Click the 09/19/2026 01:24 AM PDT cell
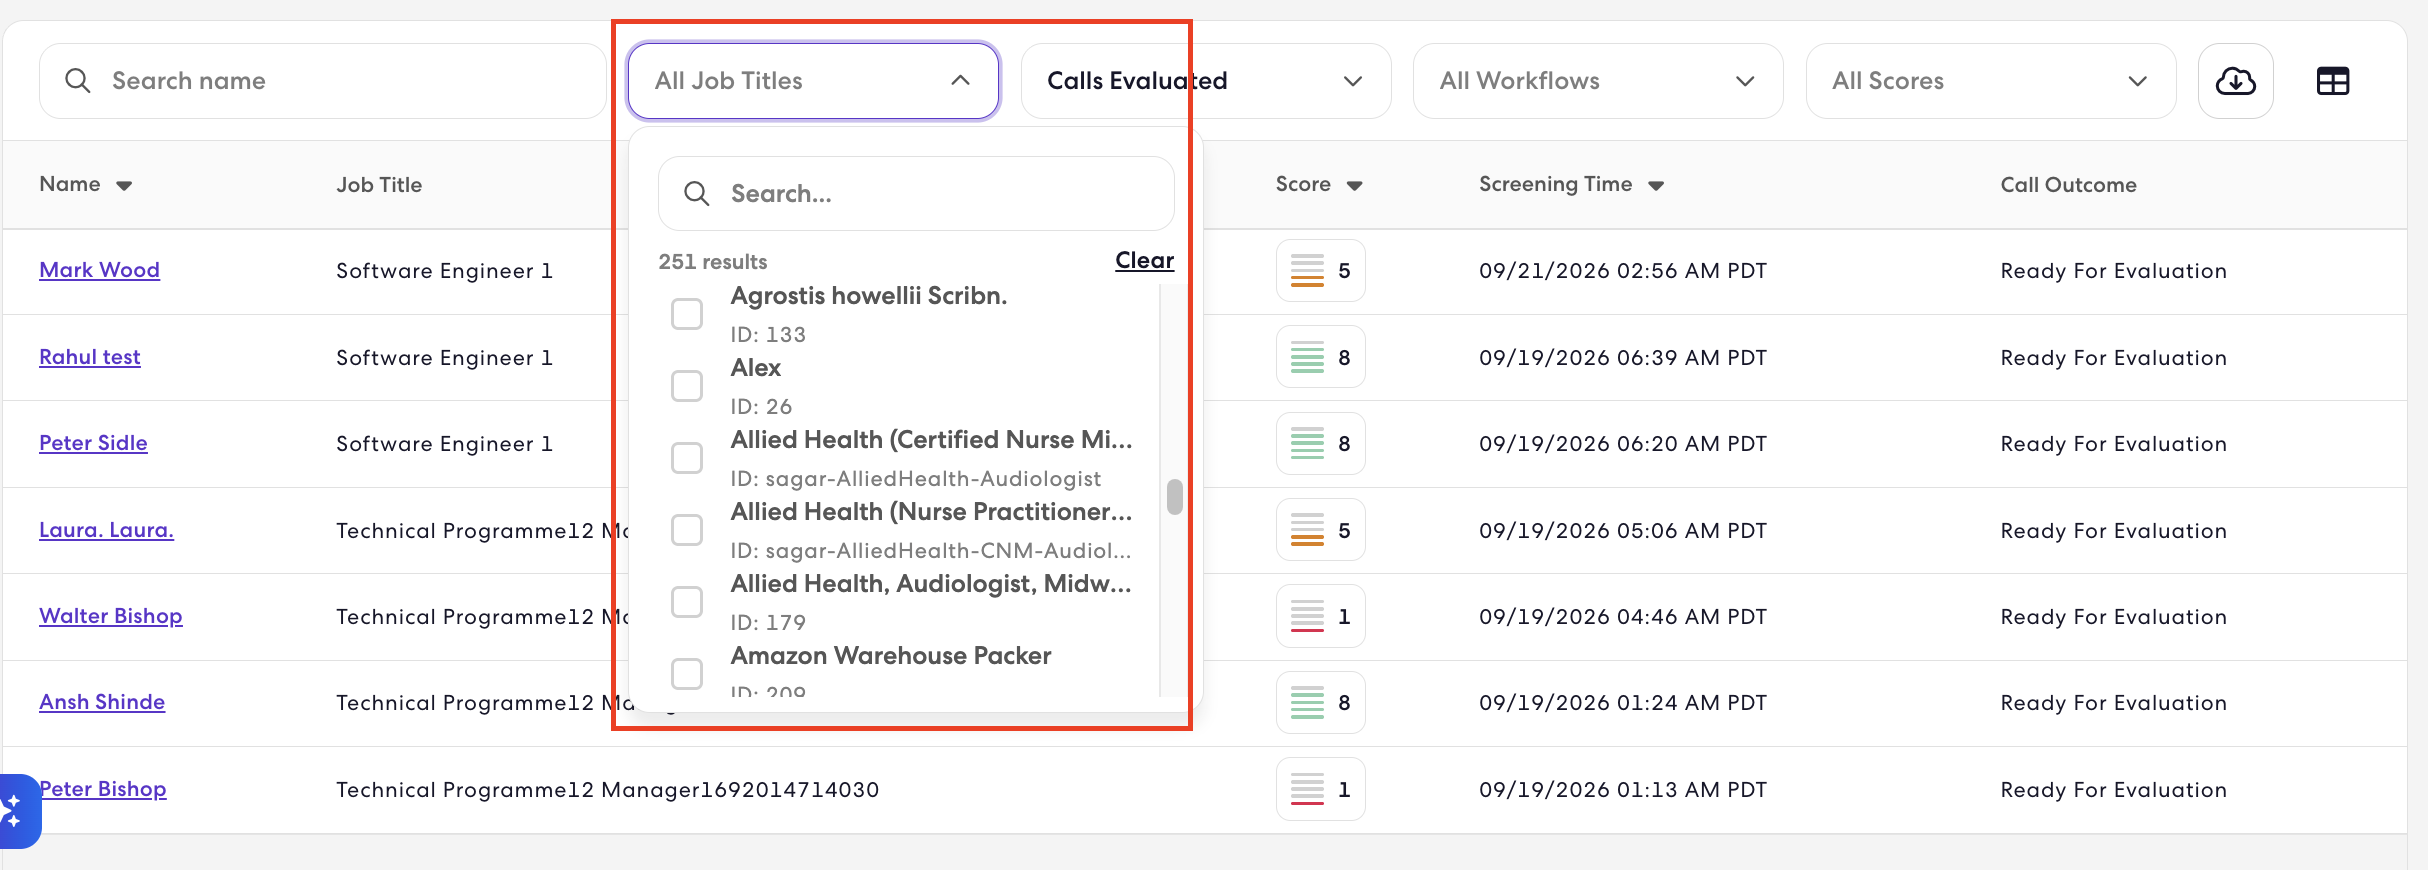 coord(1623,703)
